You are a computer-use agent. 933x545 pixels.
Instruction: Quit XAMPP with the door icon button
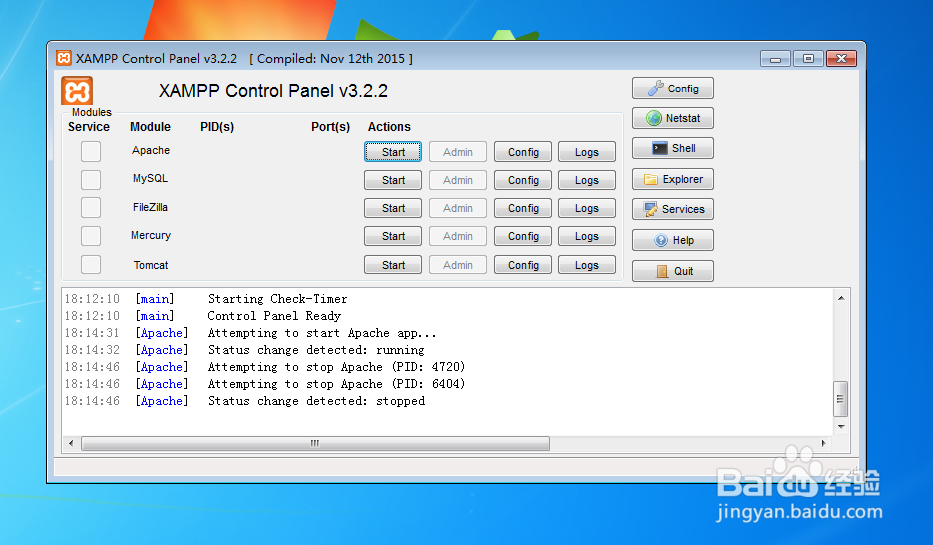(672, 271)
